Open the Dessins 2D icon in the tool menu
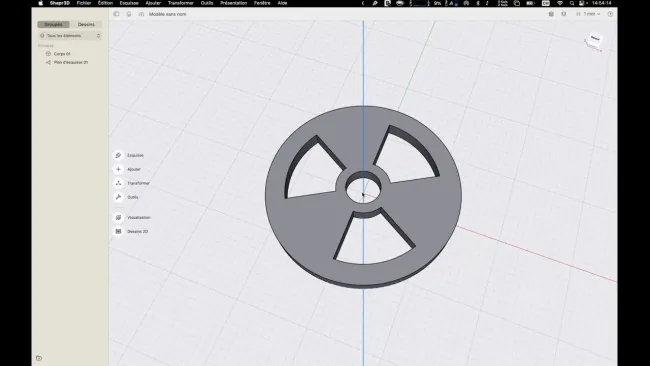The image size is (650, 366). (118, 231)
